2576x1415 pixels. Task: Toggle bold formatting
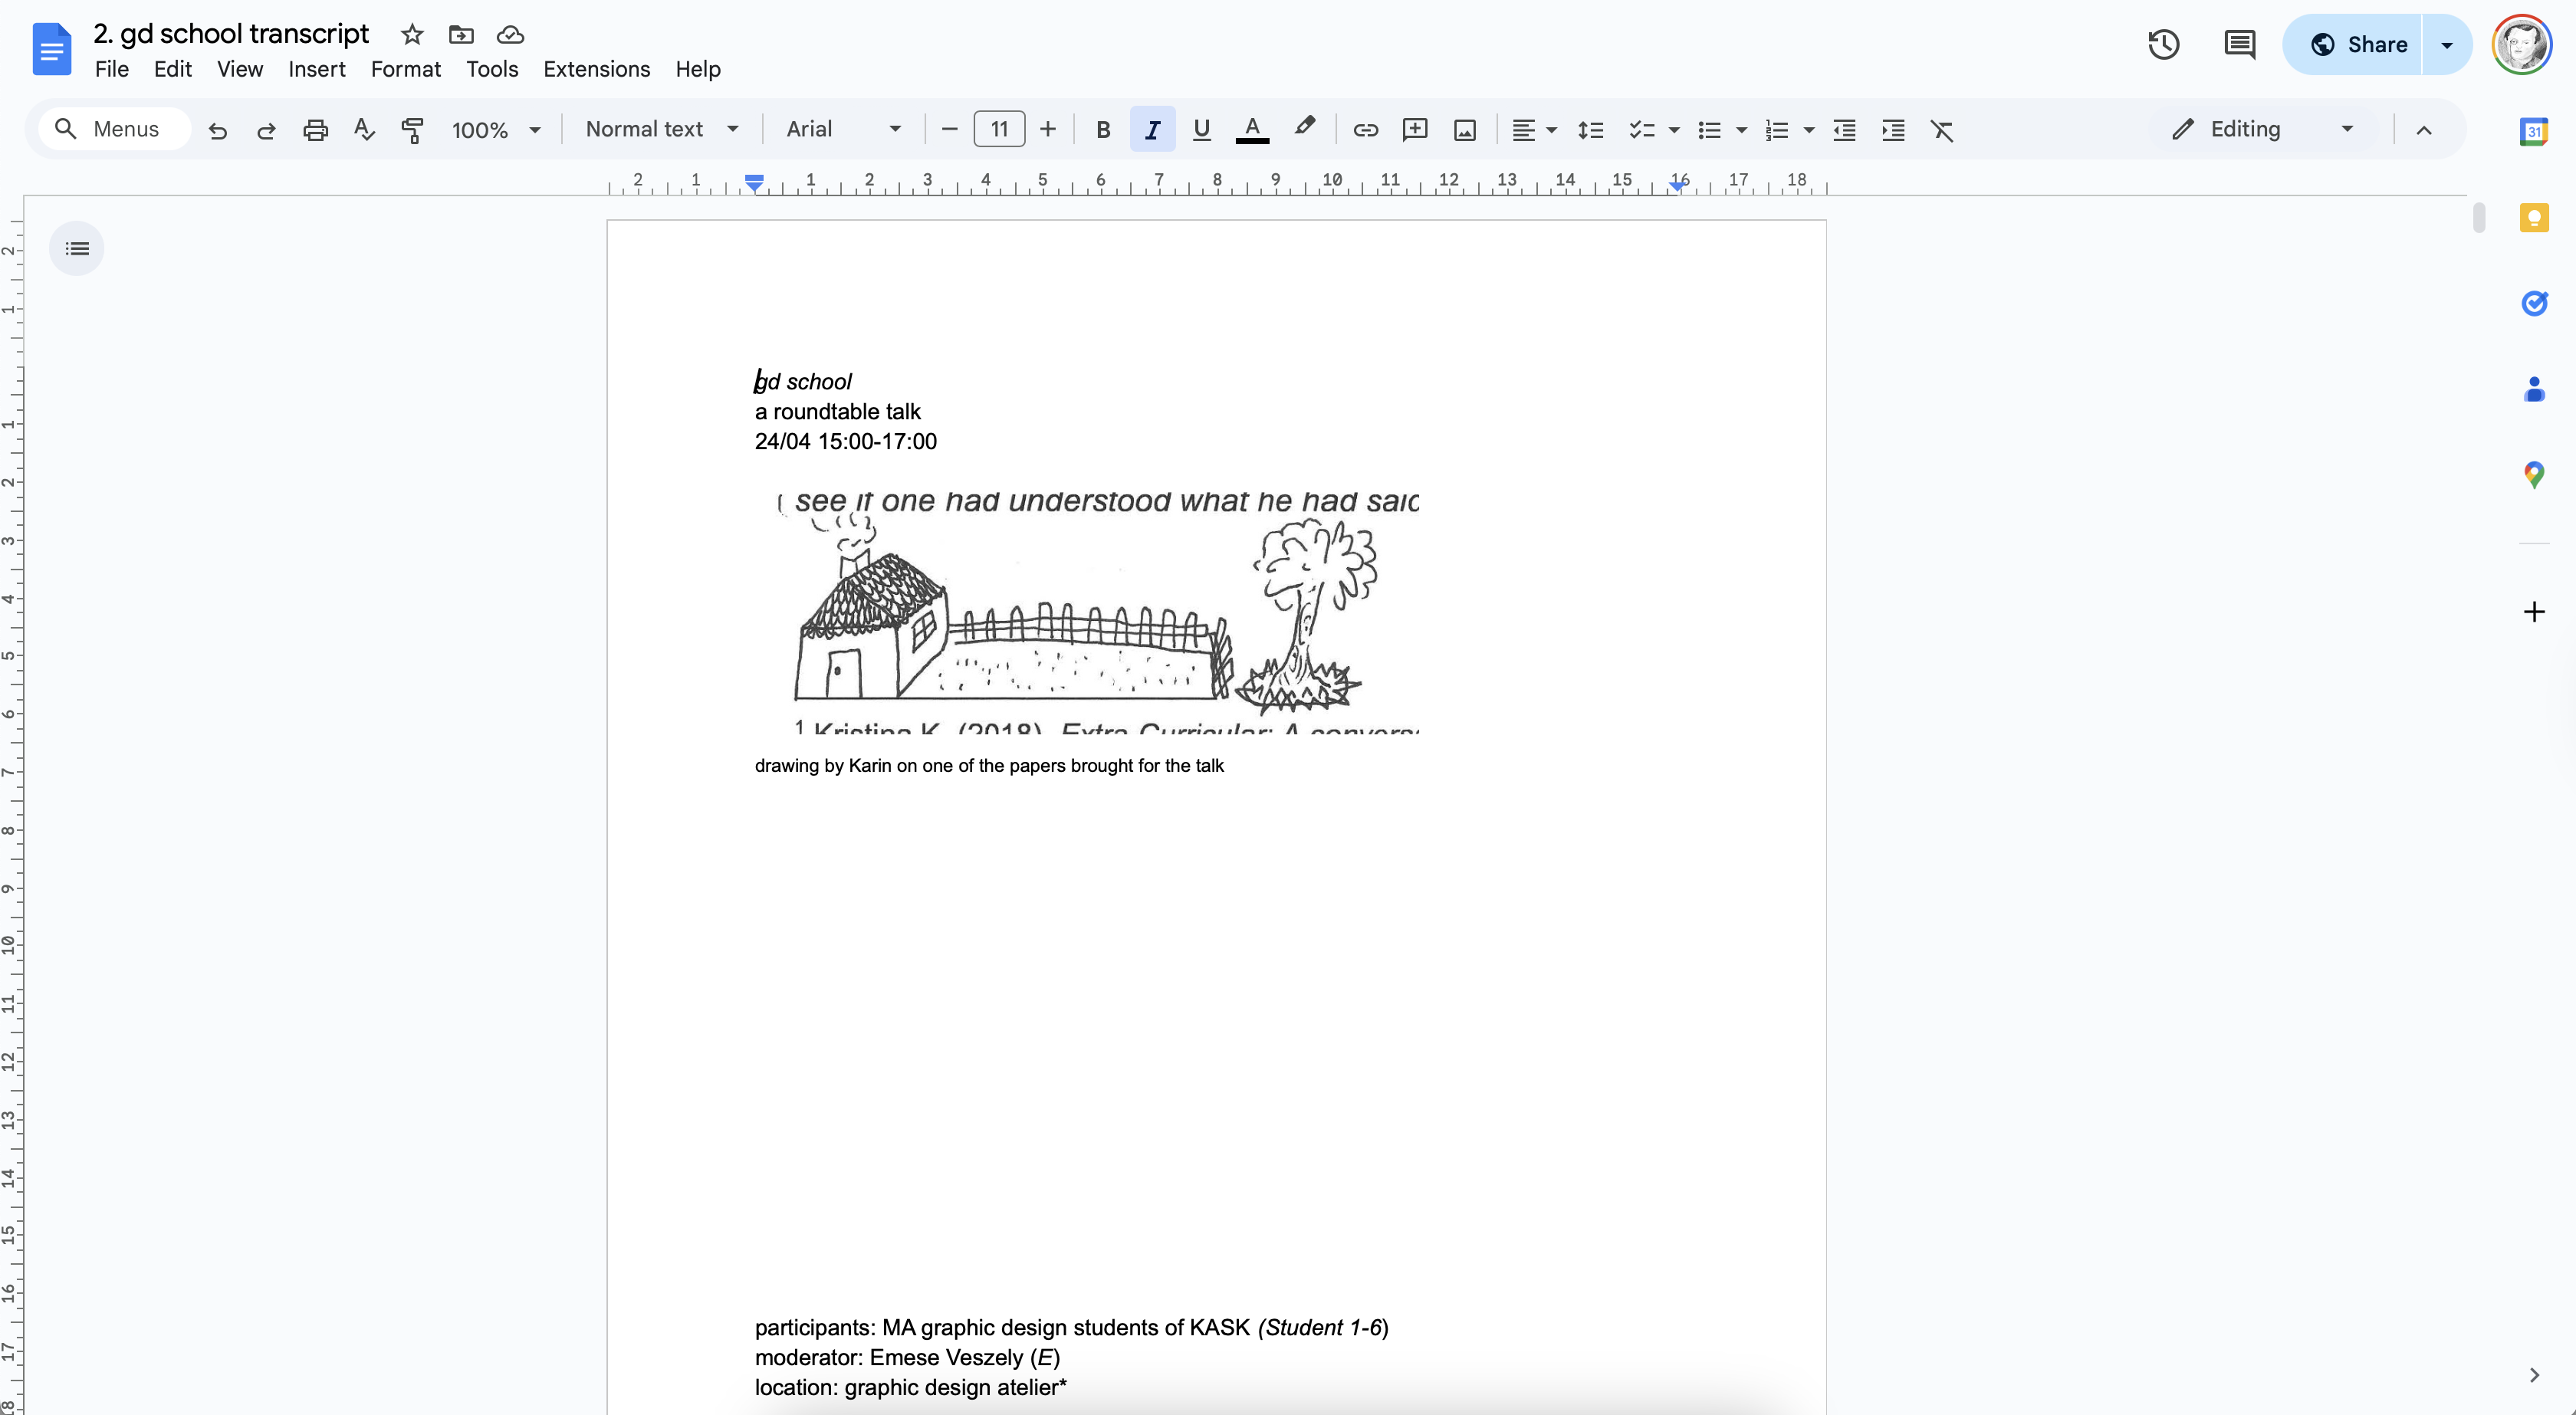click(1103, 130)
